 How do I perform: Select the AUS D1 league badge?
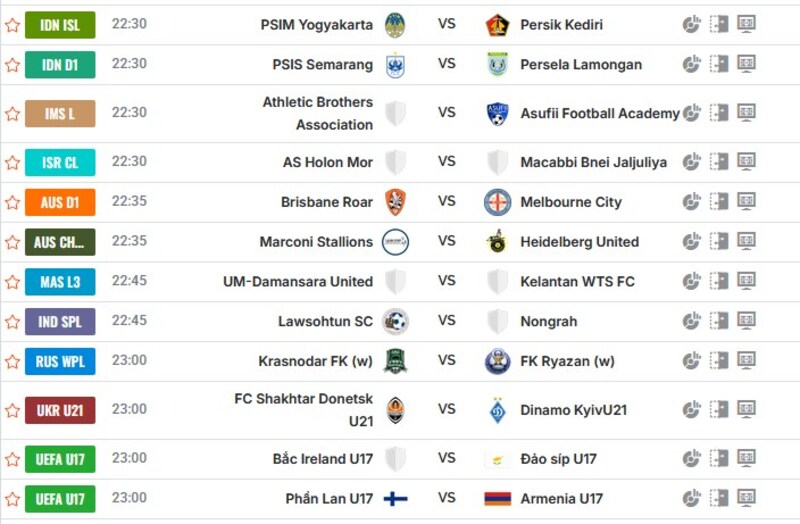coord(60,202)
